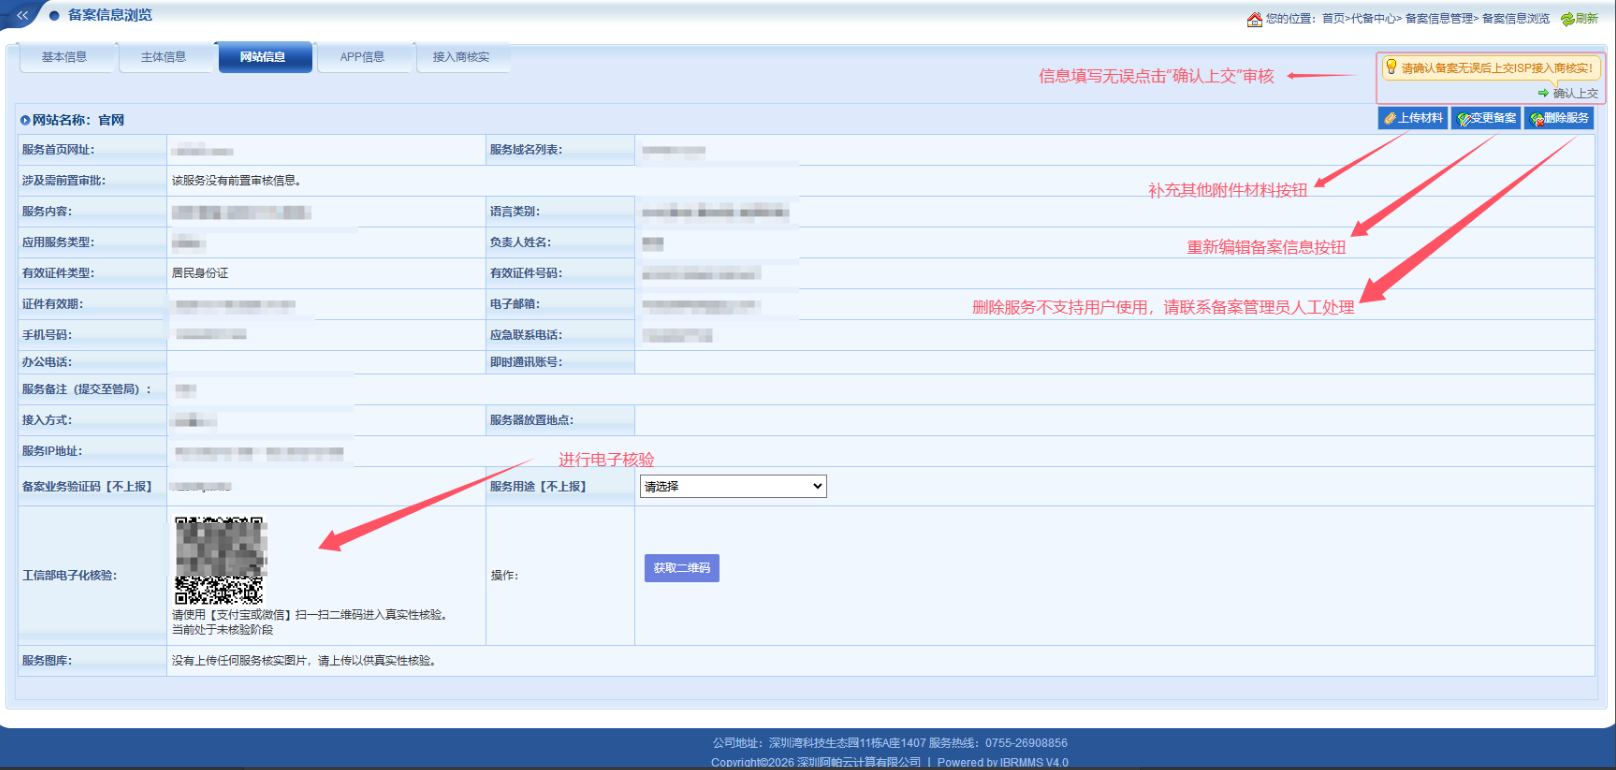Click the home icon in breadcrumb

point(1254,19)
